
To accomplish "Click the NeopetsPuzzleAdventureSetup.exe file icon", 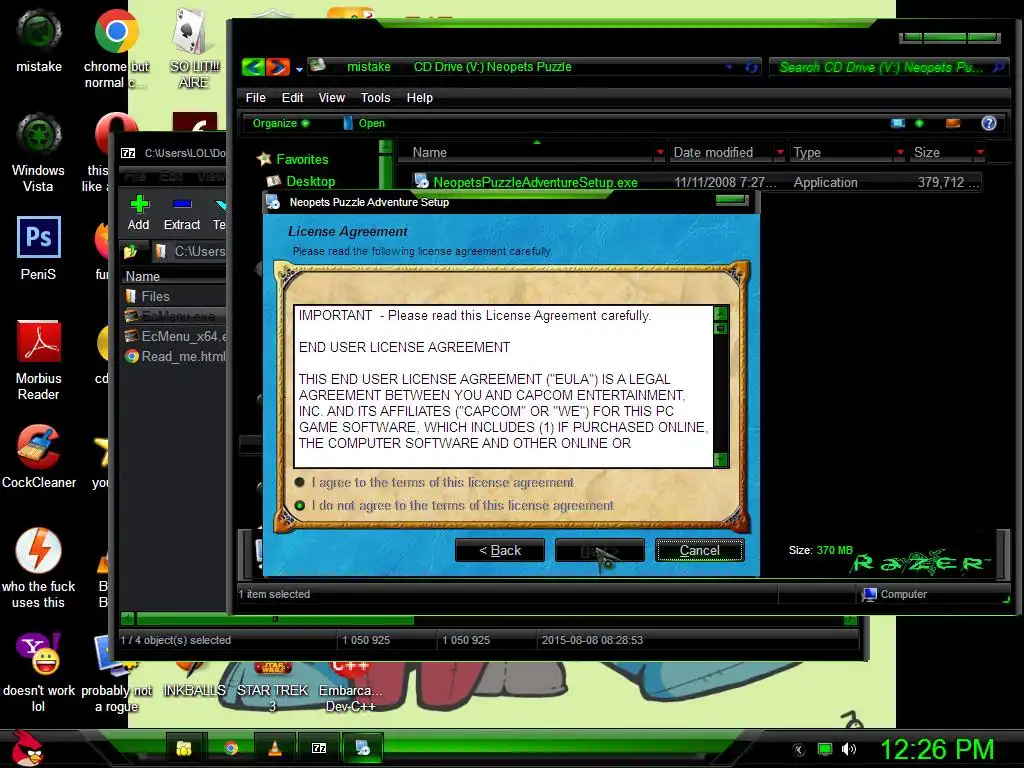I will point(421,182).
